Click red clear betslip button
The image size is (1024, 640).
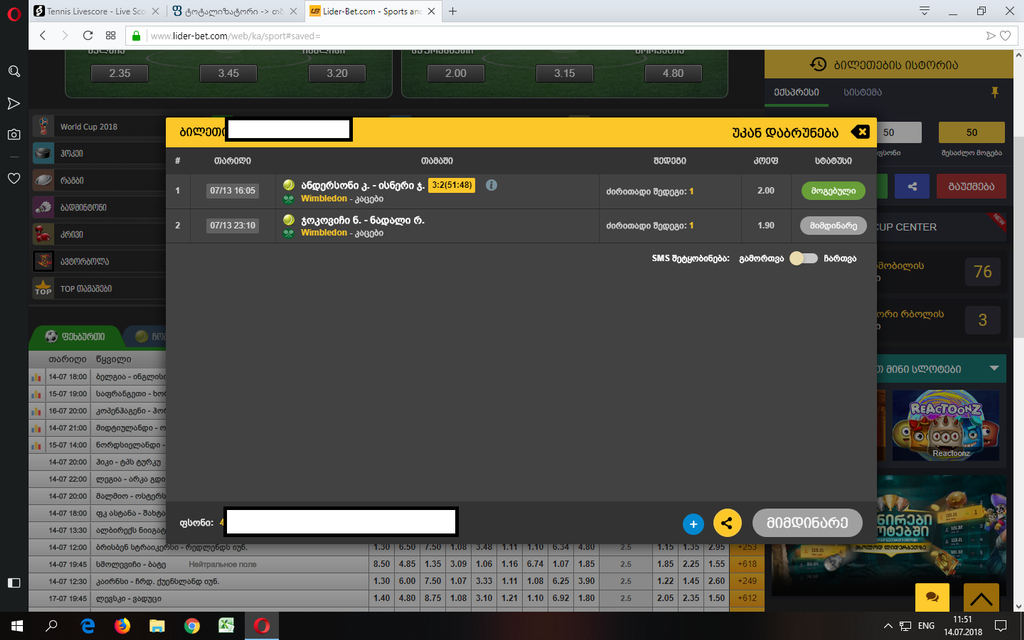pyautogui.click(x=971, y=186)
